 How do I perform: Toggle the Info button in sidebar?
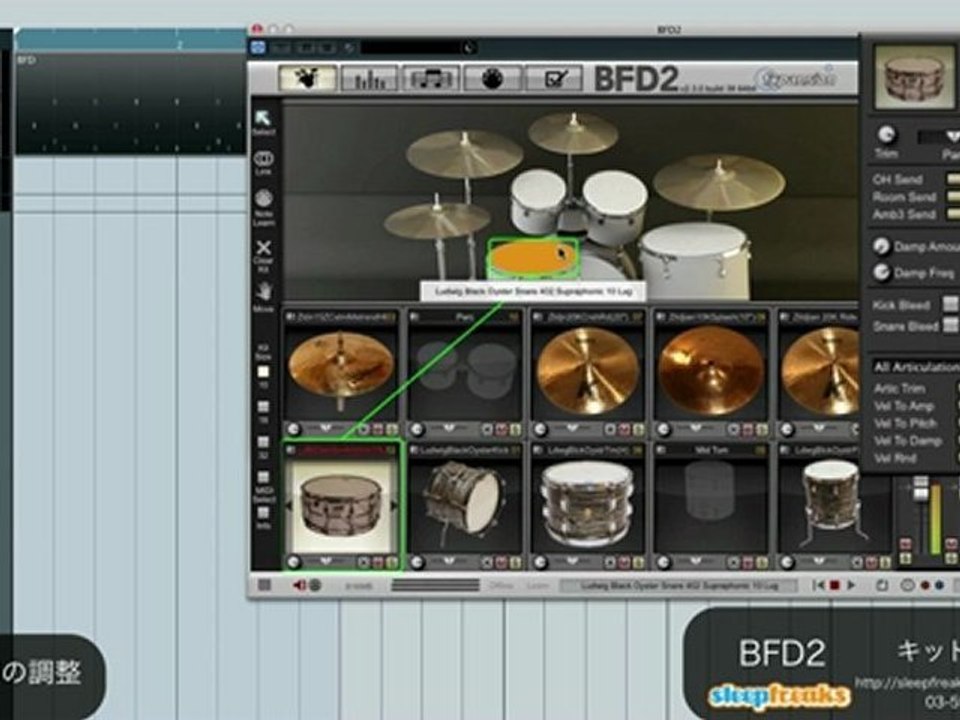263,513
